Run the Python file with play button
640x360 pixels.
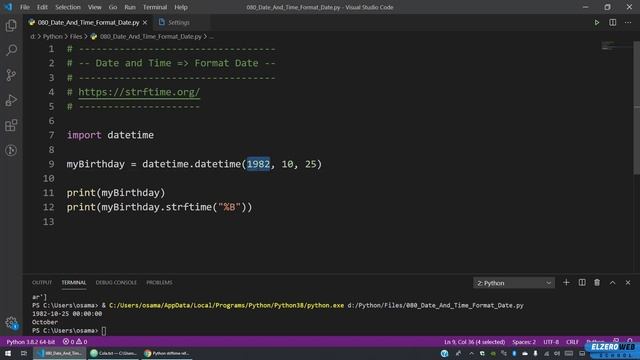[597, 22]
